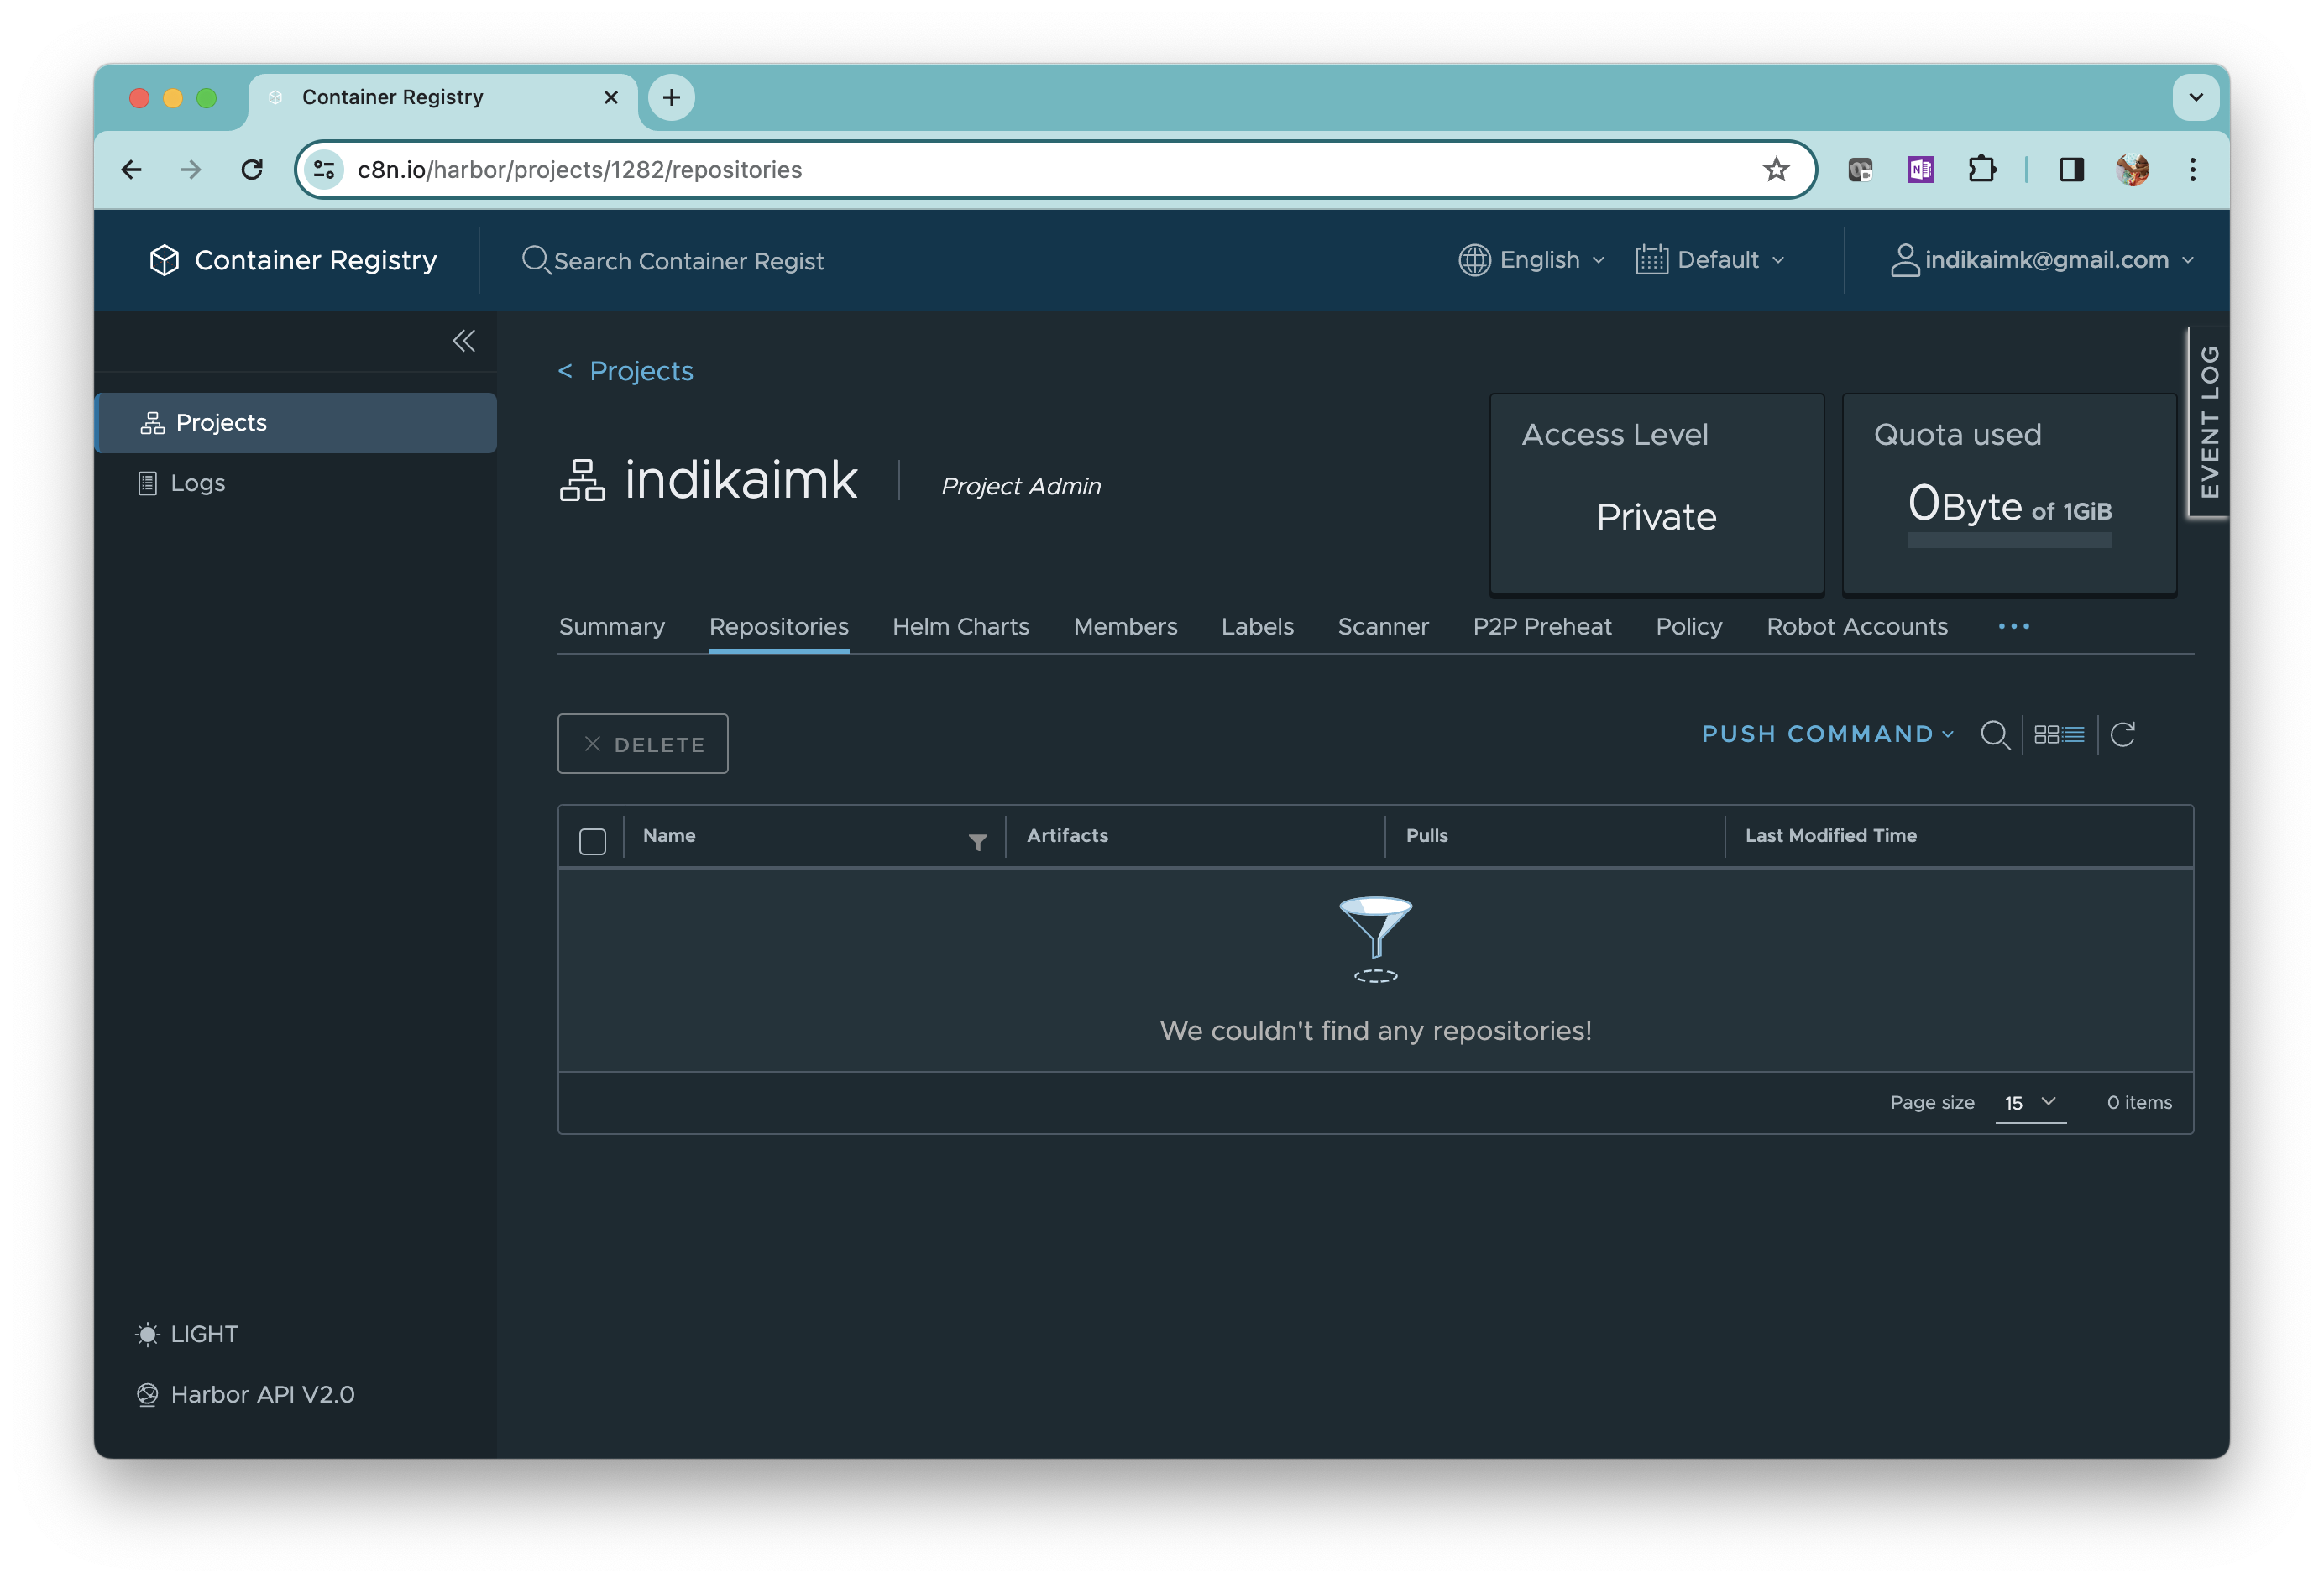
Task: Open the EVENT LOG side panel
Action: pyautogui.click(x=2208, y=422)
